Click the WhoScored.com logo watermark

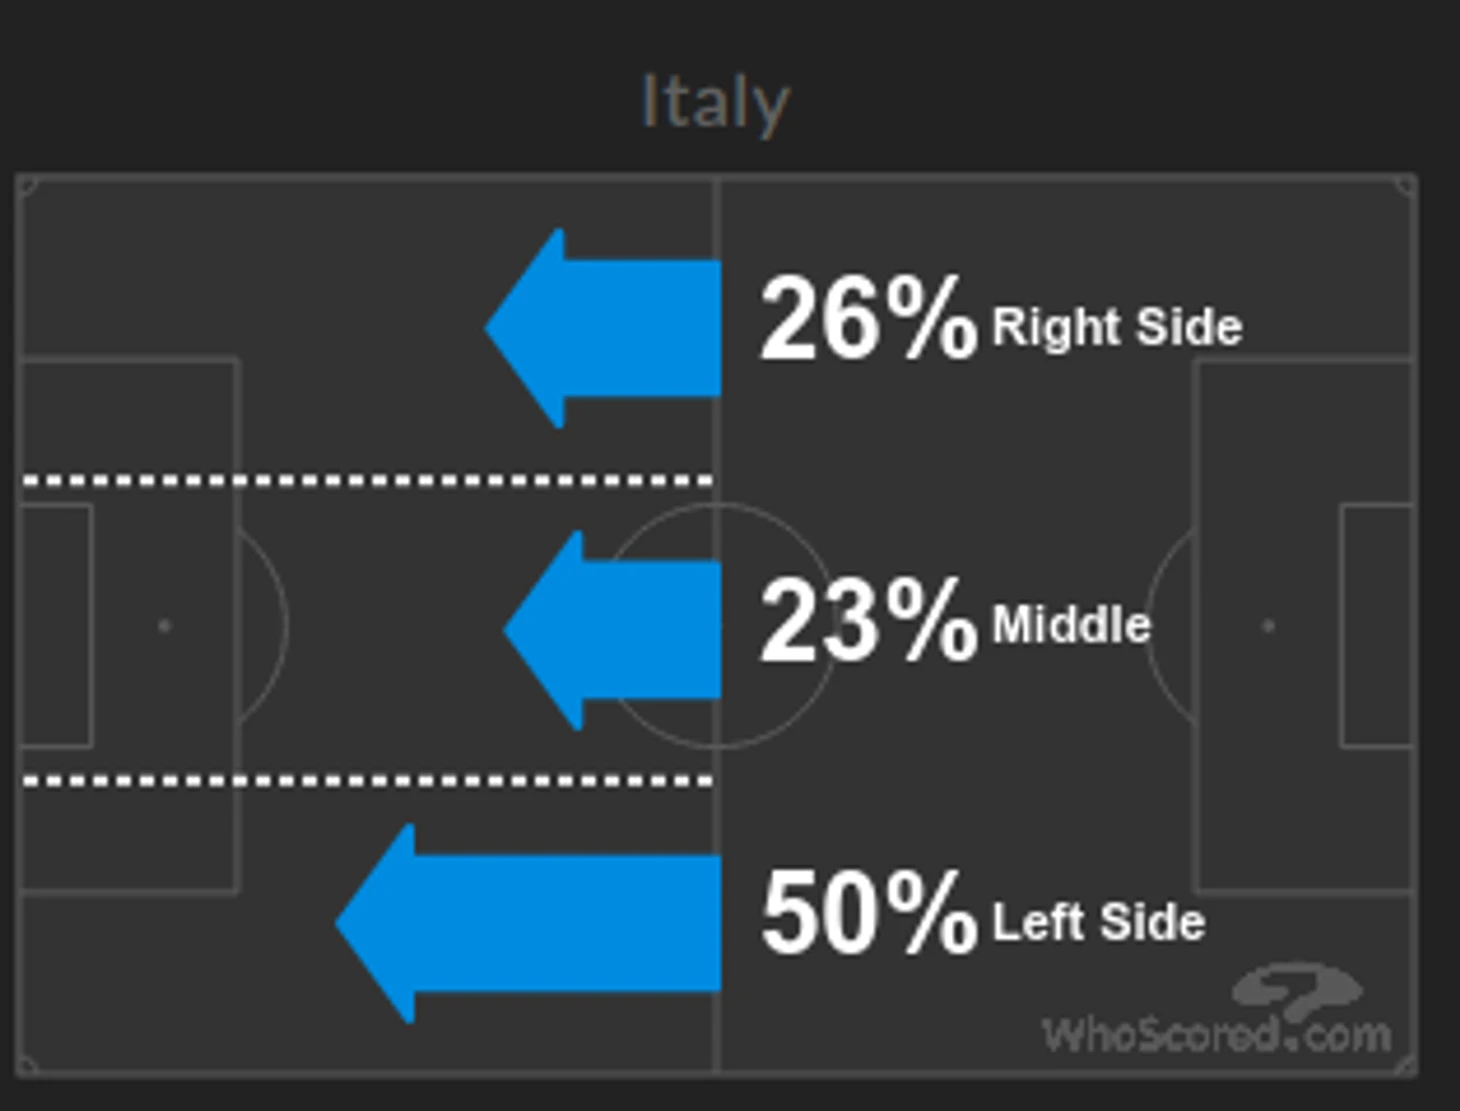pyautogui.click(x=1217, y=1010)
